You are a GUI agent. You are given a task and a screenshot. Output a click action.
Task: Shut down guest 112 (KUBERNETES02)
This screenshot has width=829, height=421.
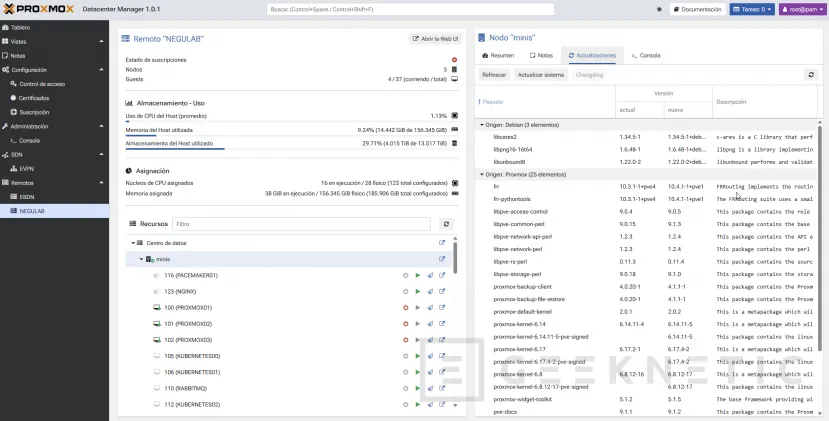pyautogui.click(x=406, y=405)
